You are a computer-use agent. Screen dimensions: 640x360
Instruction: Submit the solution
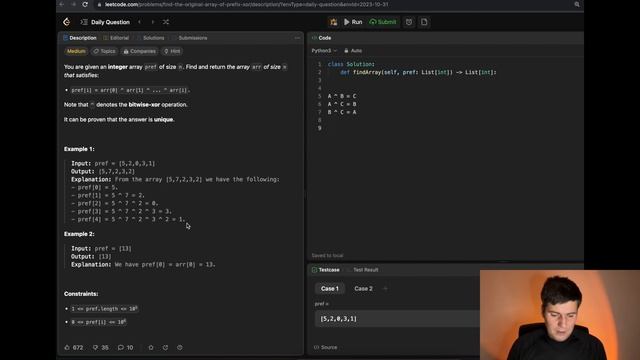383,22
